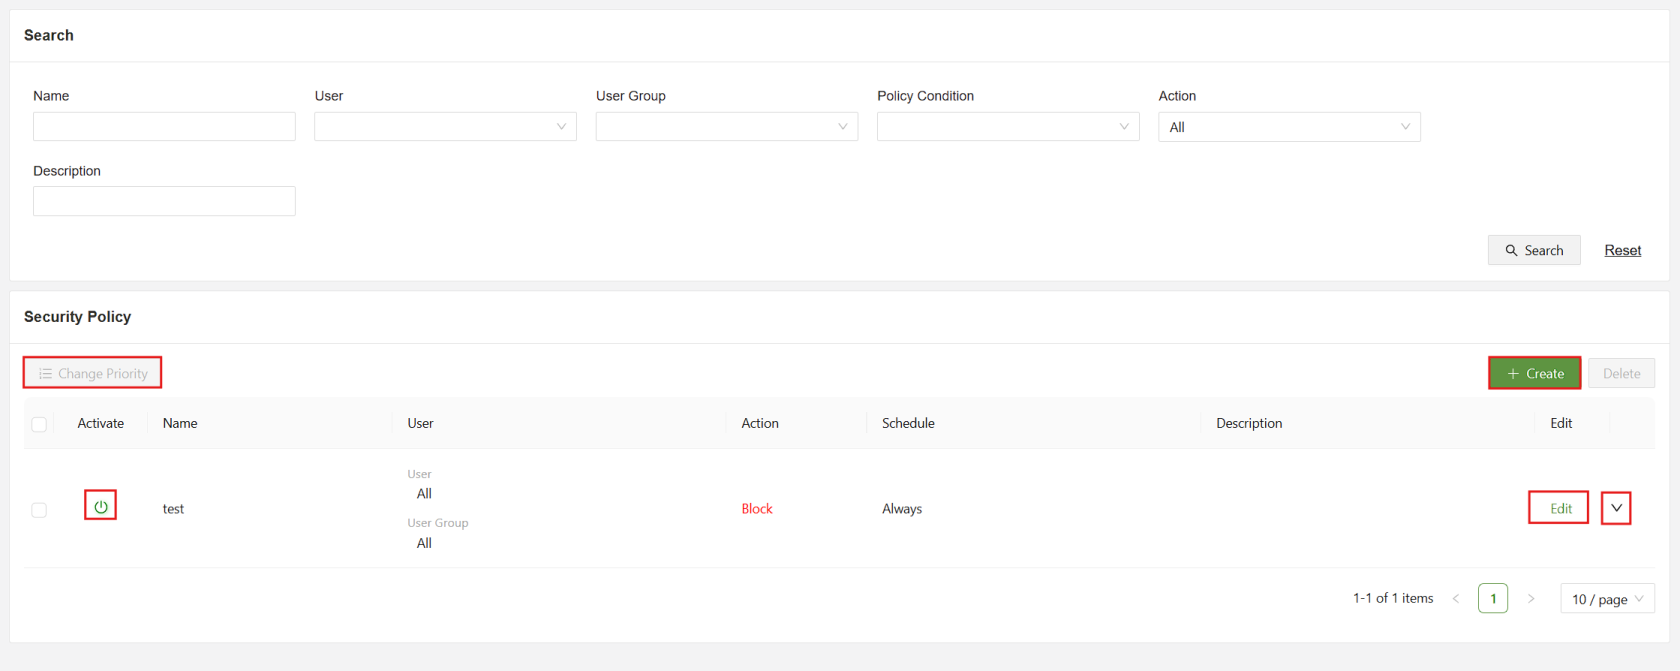Click the Name search input field
Image resolution: width=1680 pixels, height=671 pixels.
coord(164,127)
